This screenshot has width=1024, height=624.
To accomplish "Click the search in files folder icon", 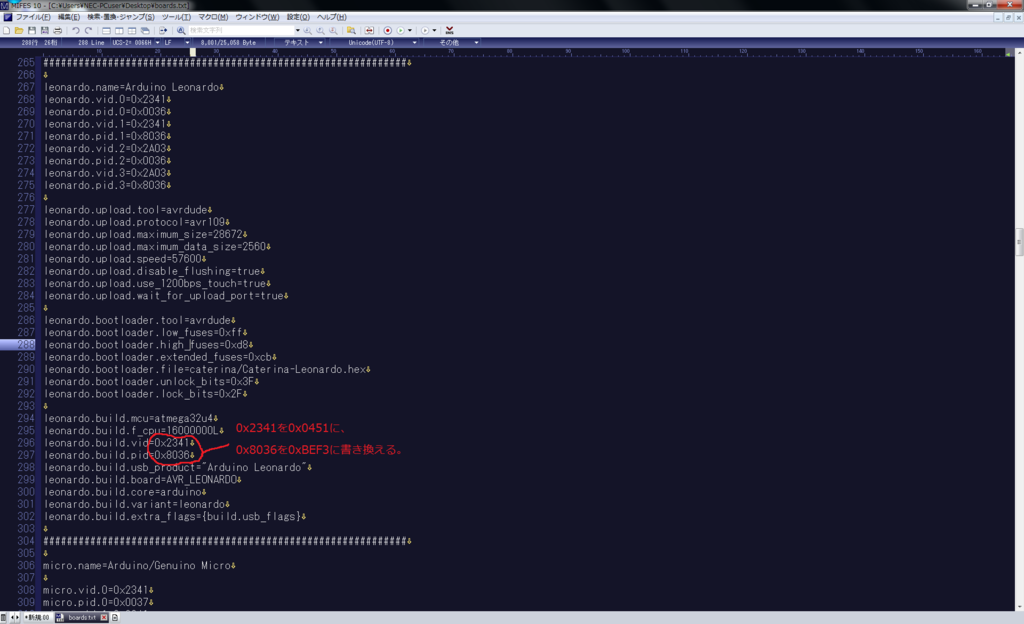I will pyautogui.click(x=351, y=30).
